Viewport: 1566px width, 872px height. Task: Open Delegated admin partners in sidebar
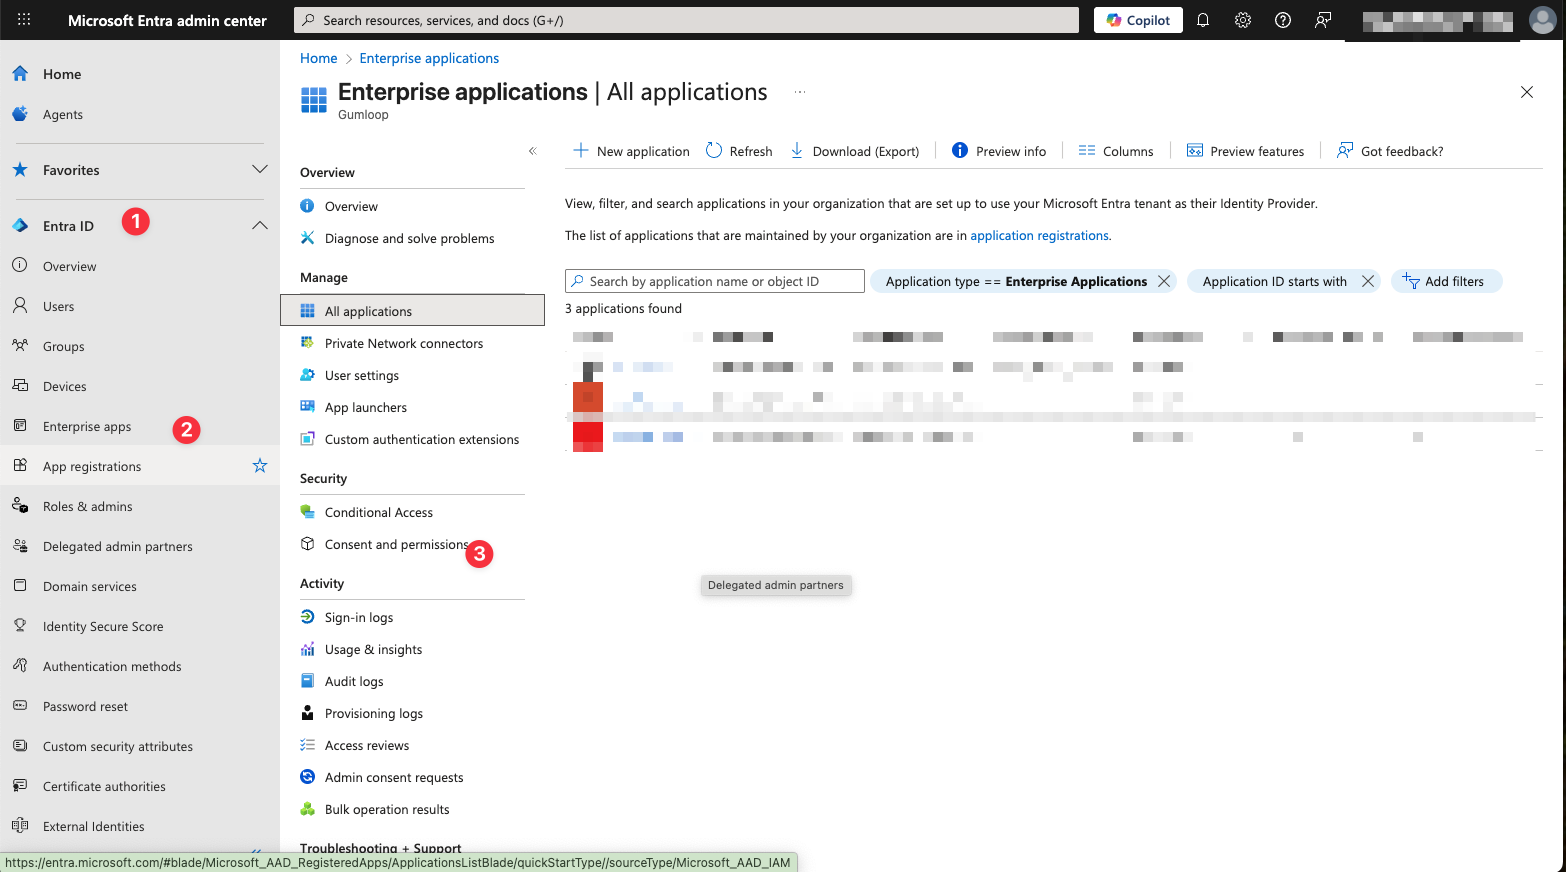point(118,546)
